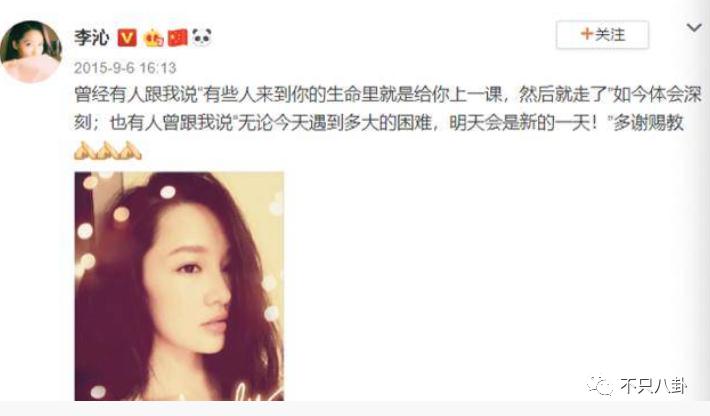Click the middle praying hands emoji
The width and height of the screenshot is (710, 416).
[107, 150]
